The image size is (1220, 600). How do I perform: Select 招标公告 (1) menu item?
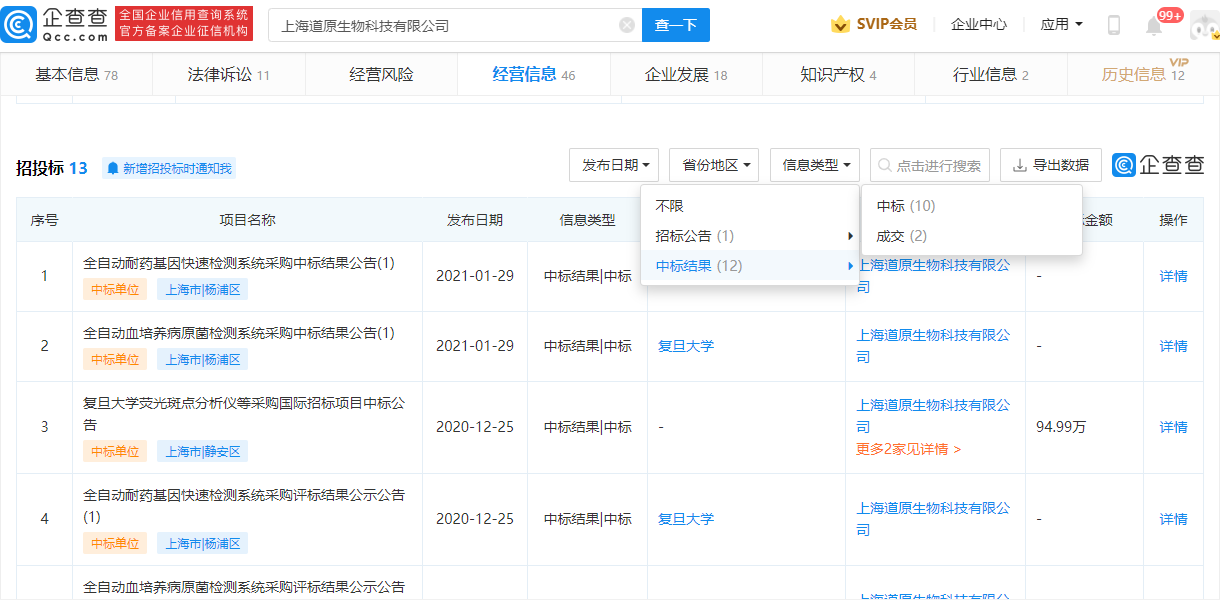750,236
